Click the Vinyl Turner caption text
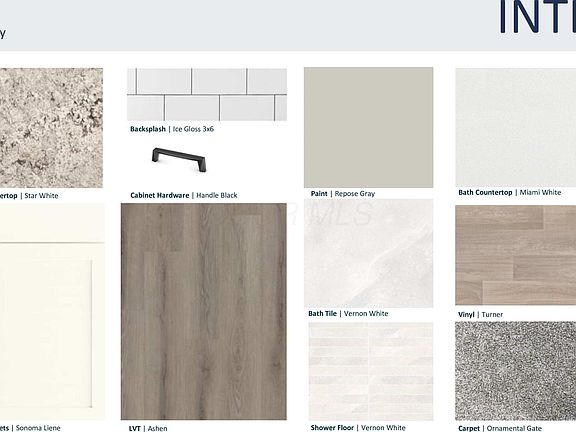Viewport: 576px width, 432px height. click(x=480, y=315)
